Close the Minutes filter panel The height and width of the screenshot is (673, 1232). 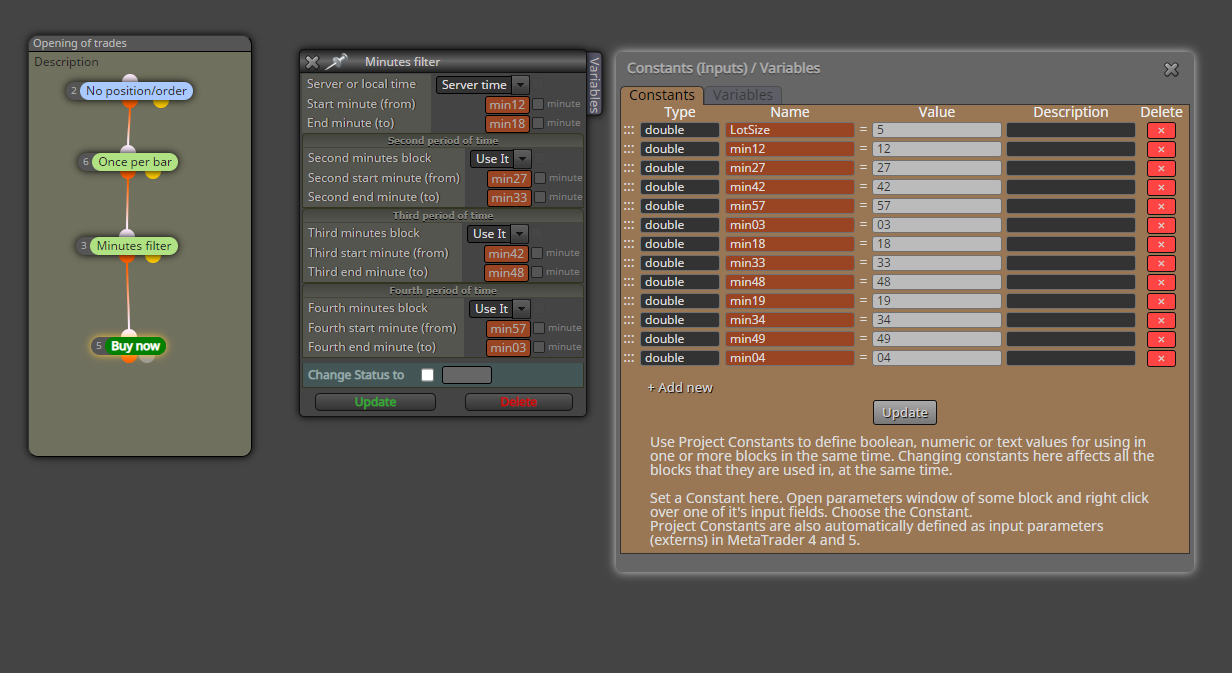[312, 62]
